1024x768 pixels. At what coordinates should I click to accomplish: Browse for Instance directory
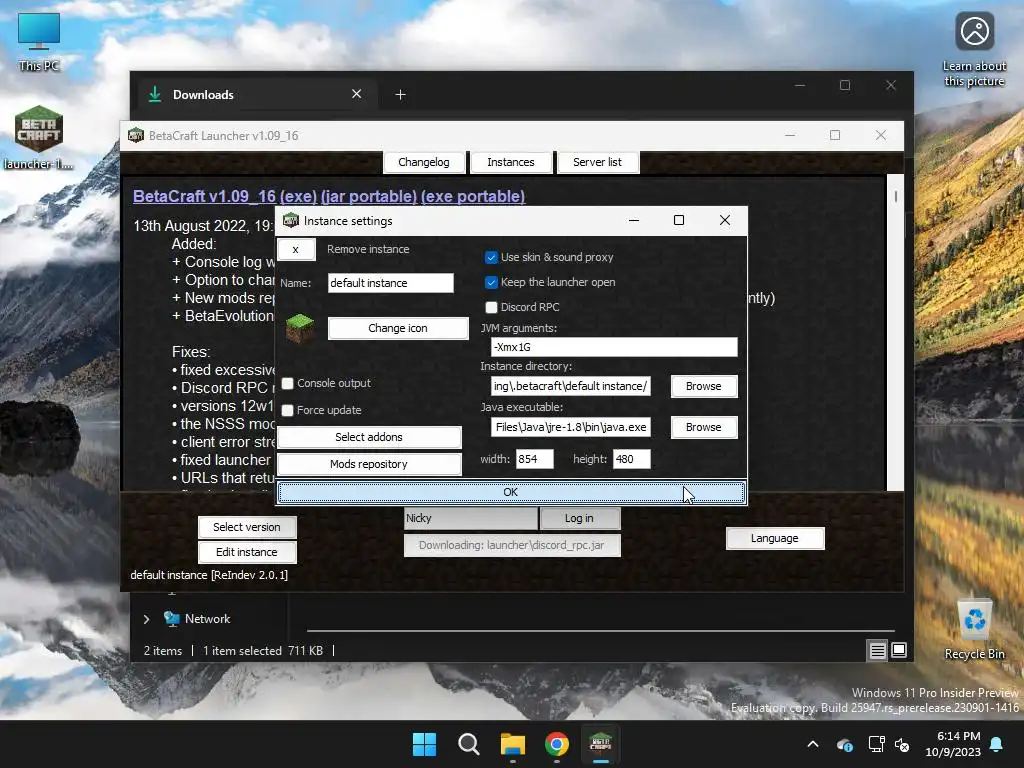[x=703, y=386]
